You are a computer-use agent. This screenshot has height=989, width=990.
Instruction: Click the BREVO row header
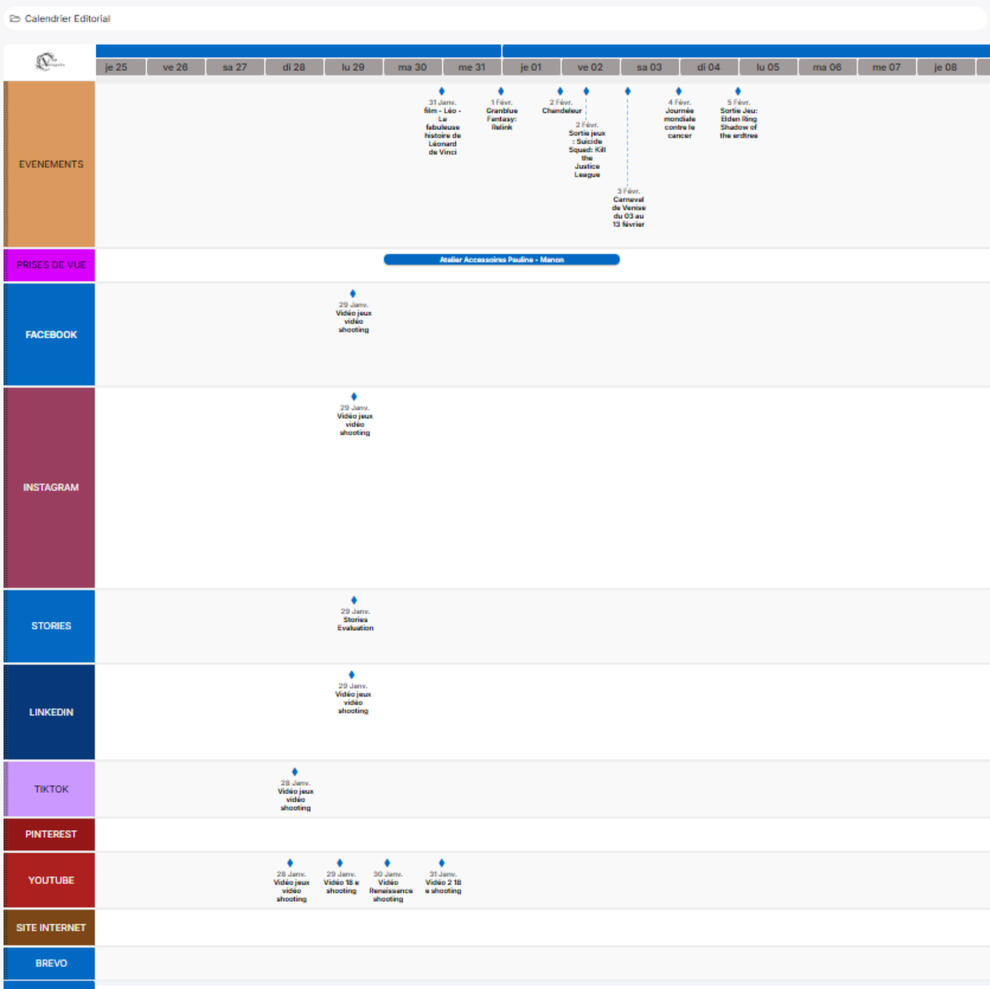(50, 963)
